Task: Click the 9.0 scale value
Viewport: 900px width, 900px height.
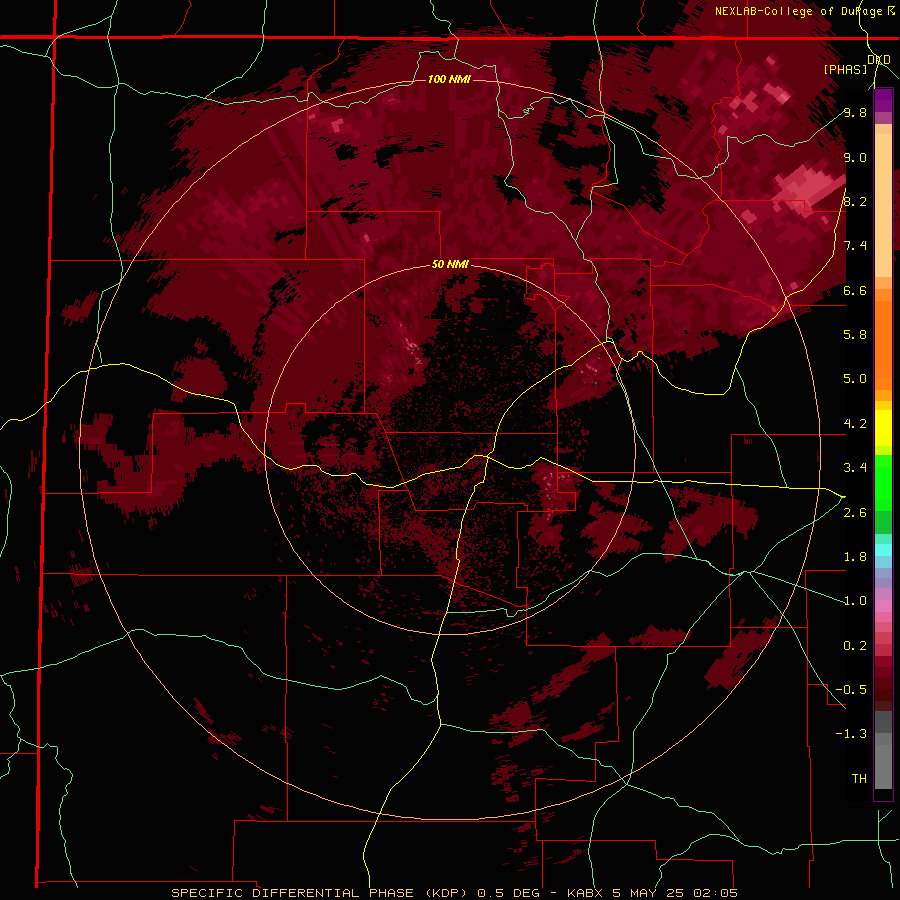Action: pyautogui.click(x=855, y=157)
